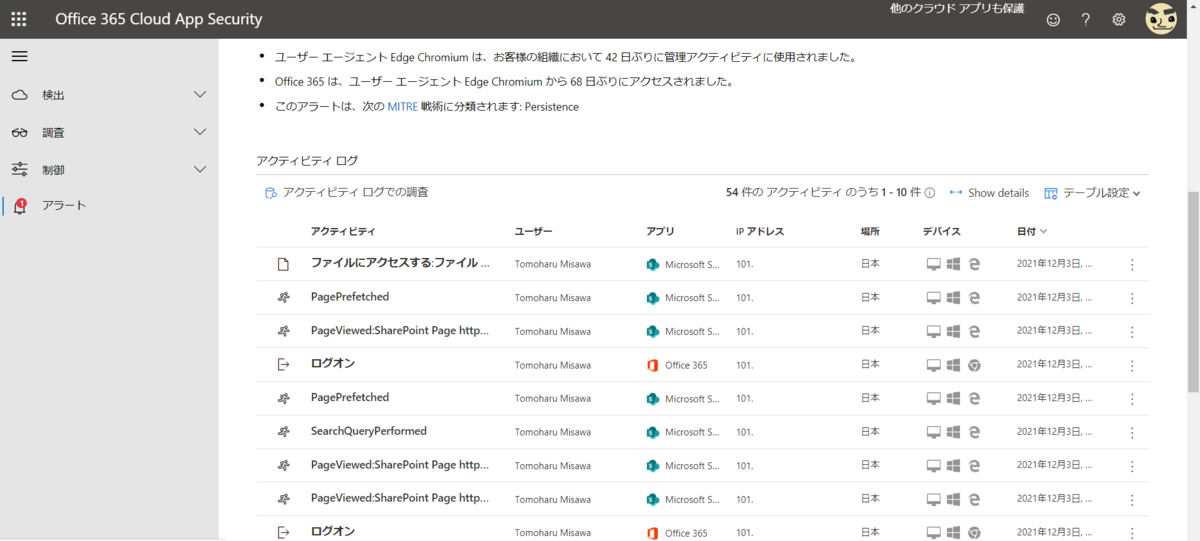Click the ユーザー column header
1200x541 pixels.
(x=533, y=231)
